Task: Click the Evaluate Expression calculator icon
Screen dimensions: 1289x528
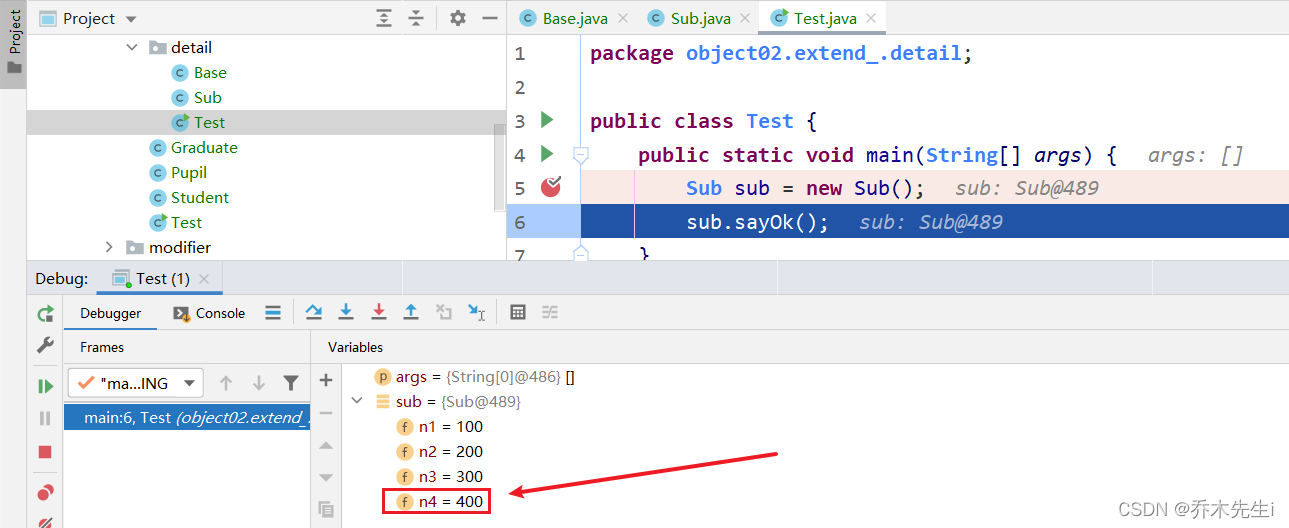Action: click(518, 312)
